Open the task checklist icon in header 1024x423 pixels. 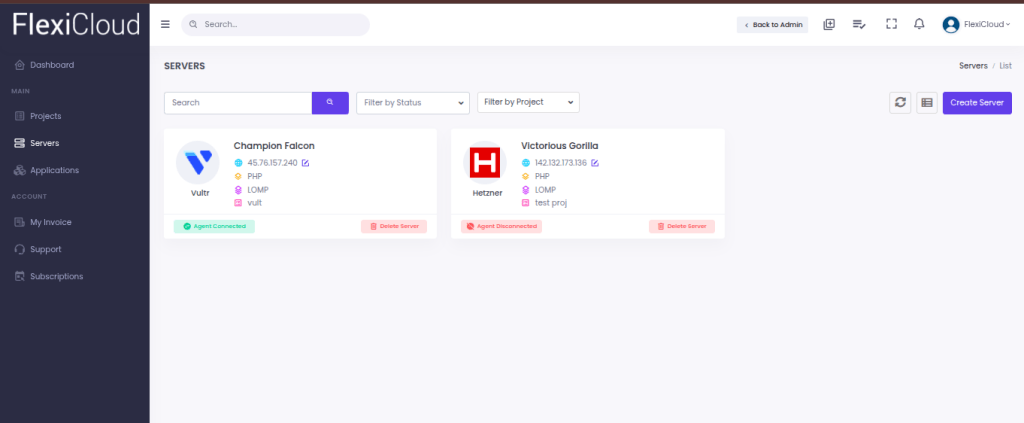[858, 24]
